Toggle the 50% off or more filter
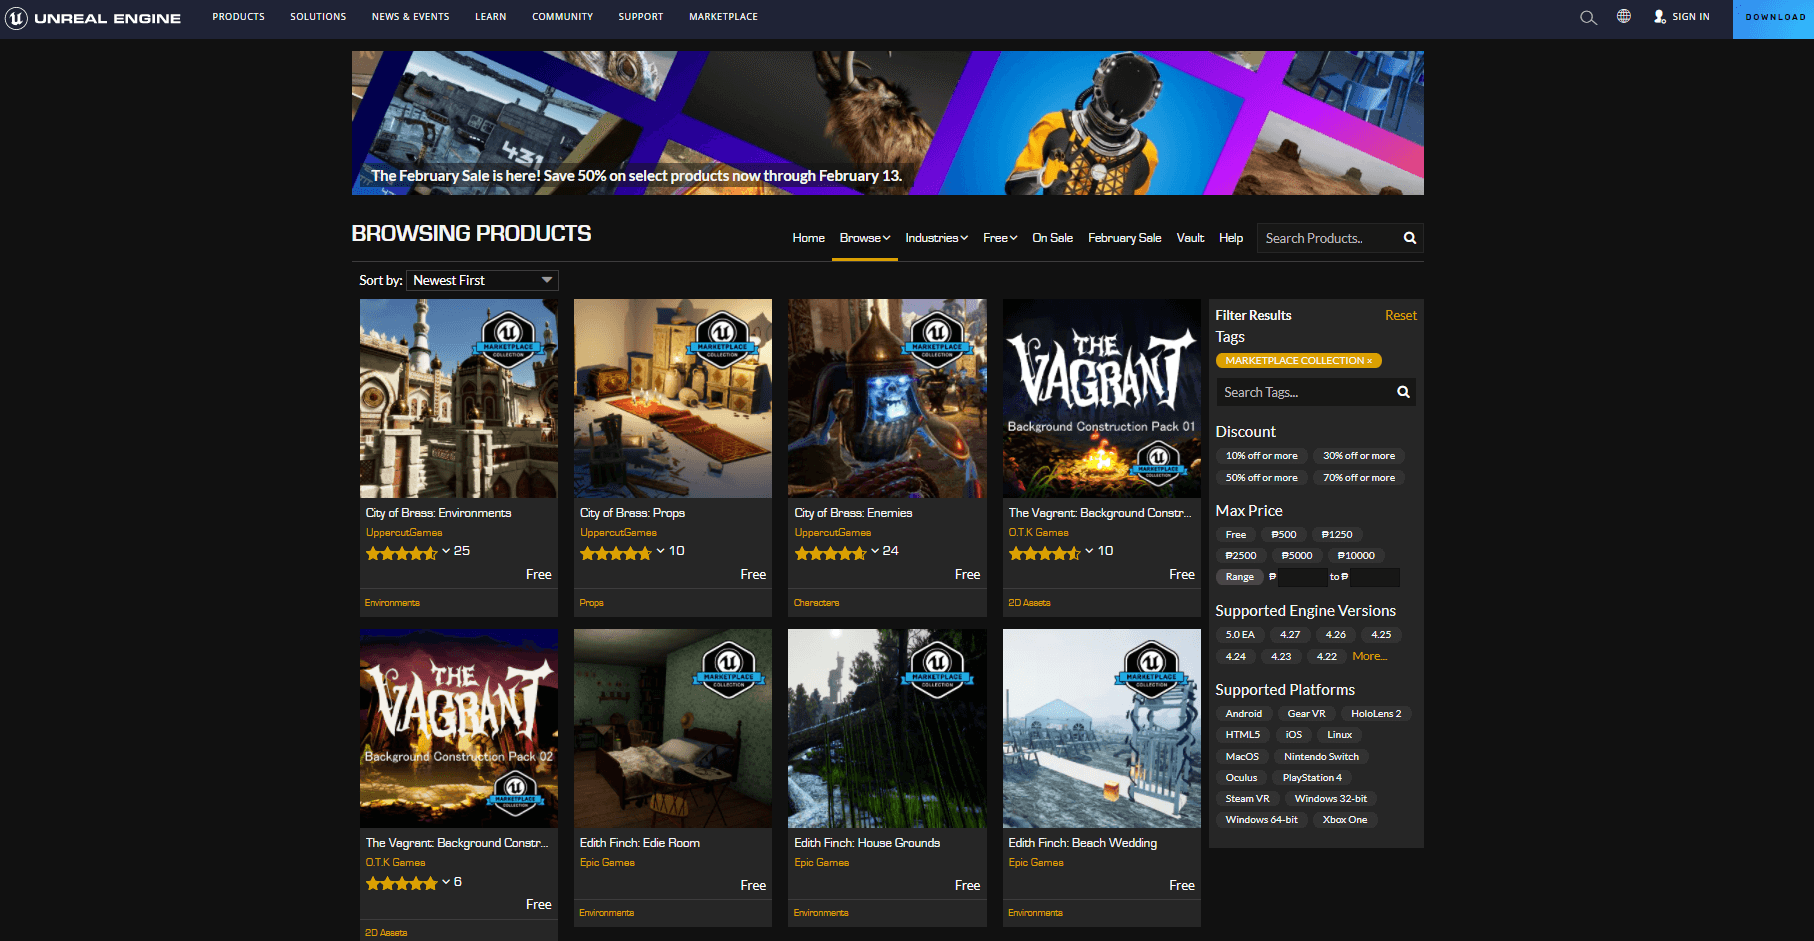Screen dimensions: 1814x941 click(x=1261, y=478)
